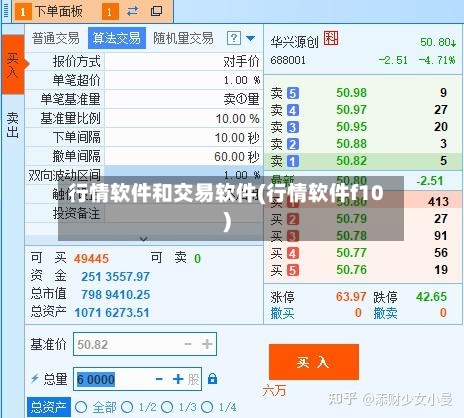This screenshot has height=418, width=464.
Task: Click the current price 50.80 at top right
Action: pos(438,42)
